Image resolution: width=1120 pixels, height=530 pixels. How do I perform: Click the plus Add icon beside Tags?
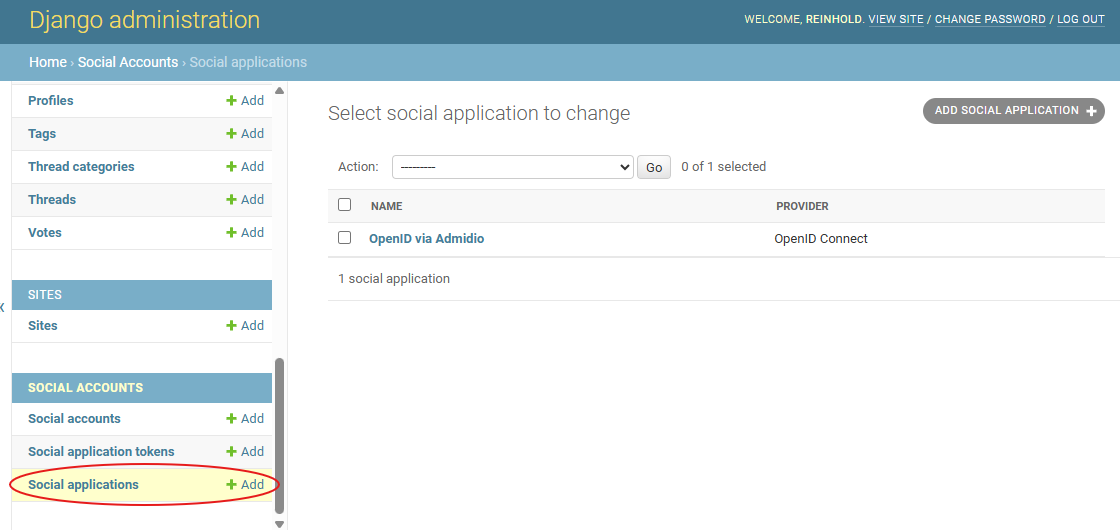pyautogui.click(x=232, y=134)
